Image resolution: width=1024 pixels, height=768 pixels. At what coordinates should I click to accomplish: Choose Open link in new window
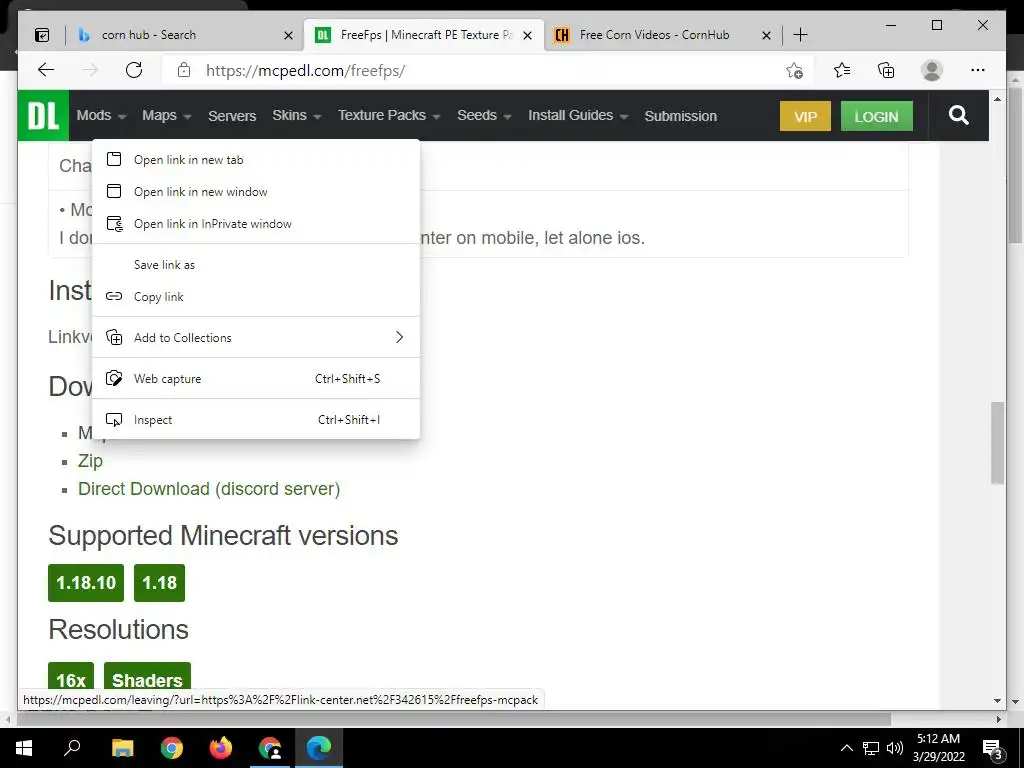click(x=256, y=192)
